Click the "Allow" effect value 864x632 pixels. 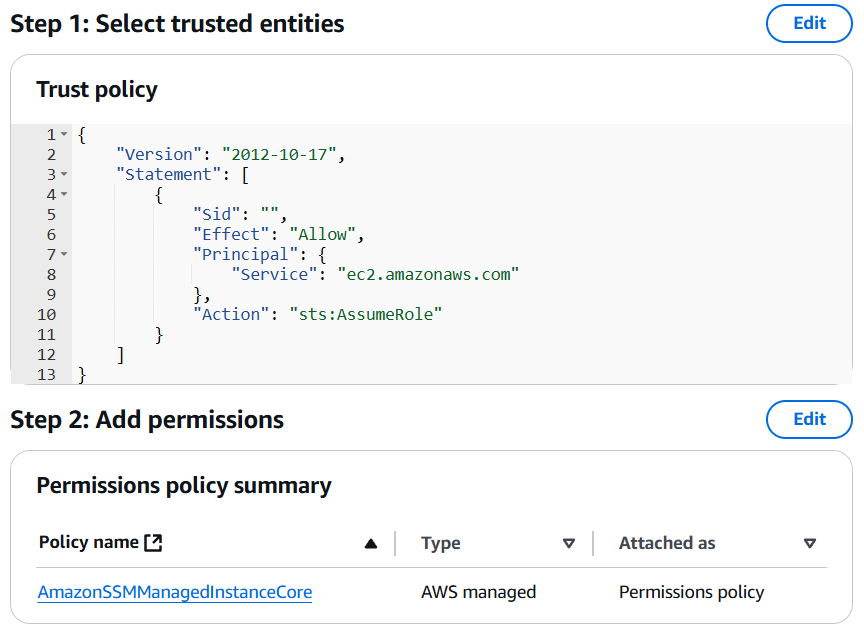click(323, 235)
